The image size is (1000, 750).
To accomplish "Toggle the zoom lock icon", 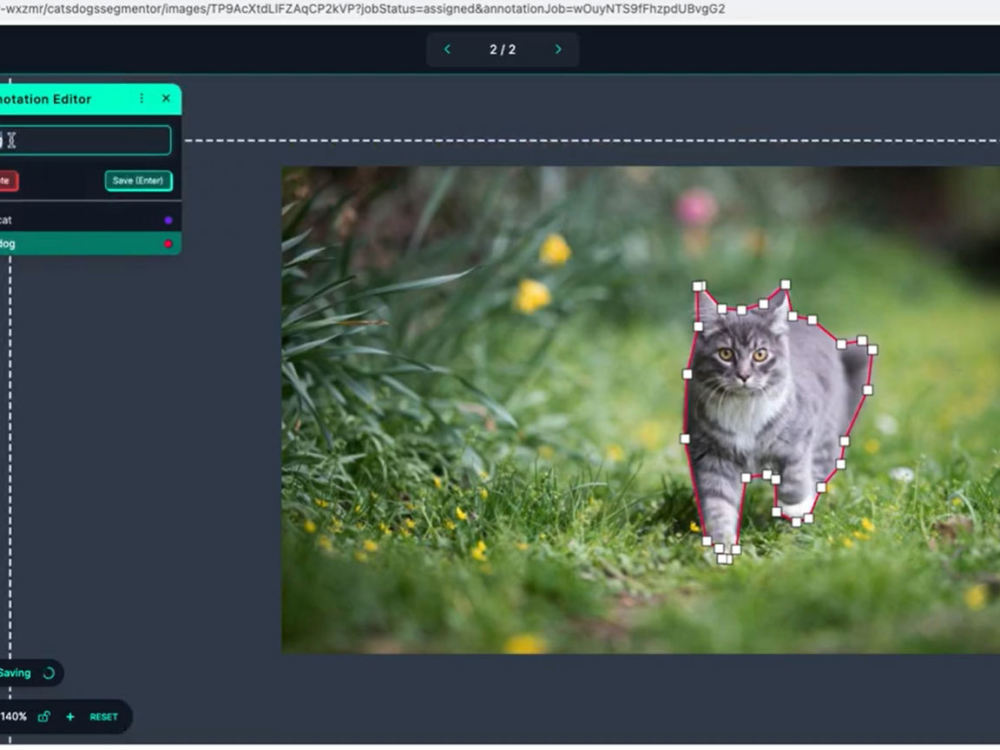I will [43, 717].
